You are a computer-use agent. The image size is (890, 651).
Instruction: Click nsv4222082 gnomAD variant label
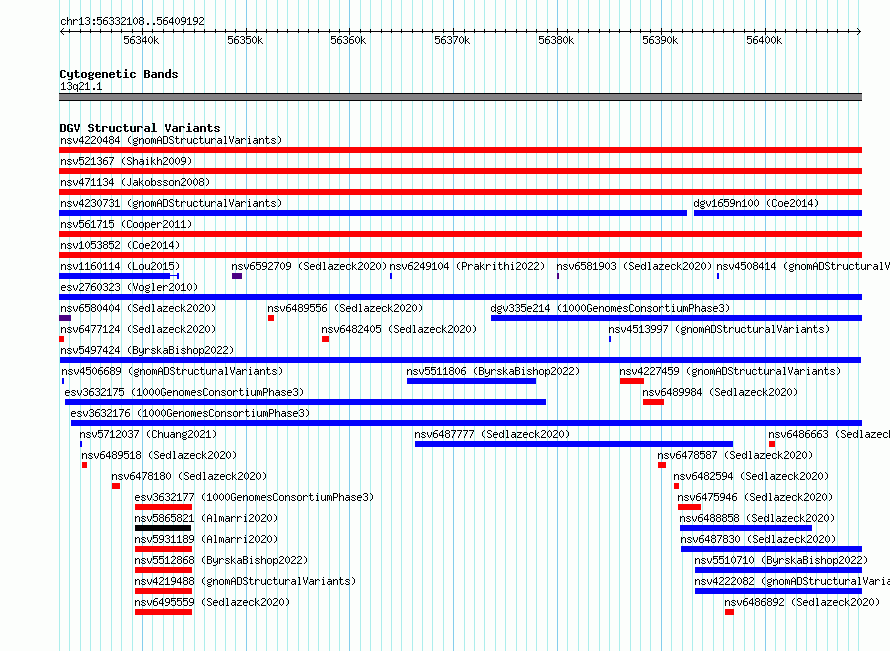pos(792,581)
